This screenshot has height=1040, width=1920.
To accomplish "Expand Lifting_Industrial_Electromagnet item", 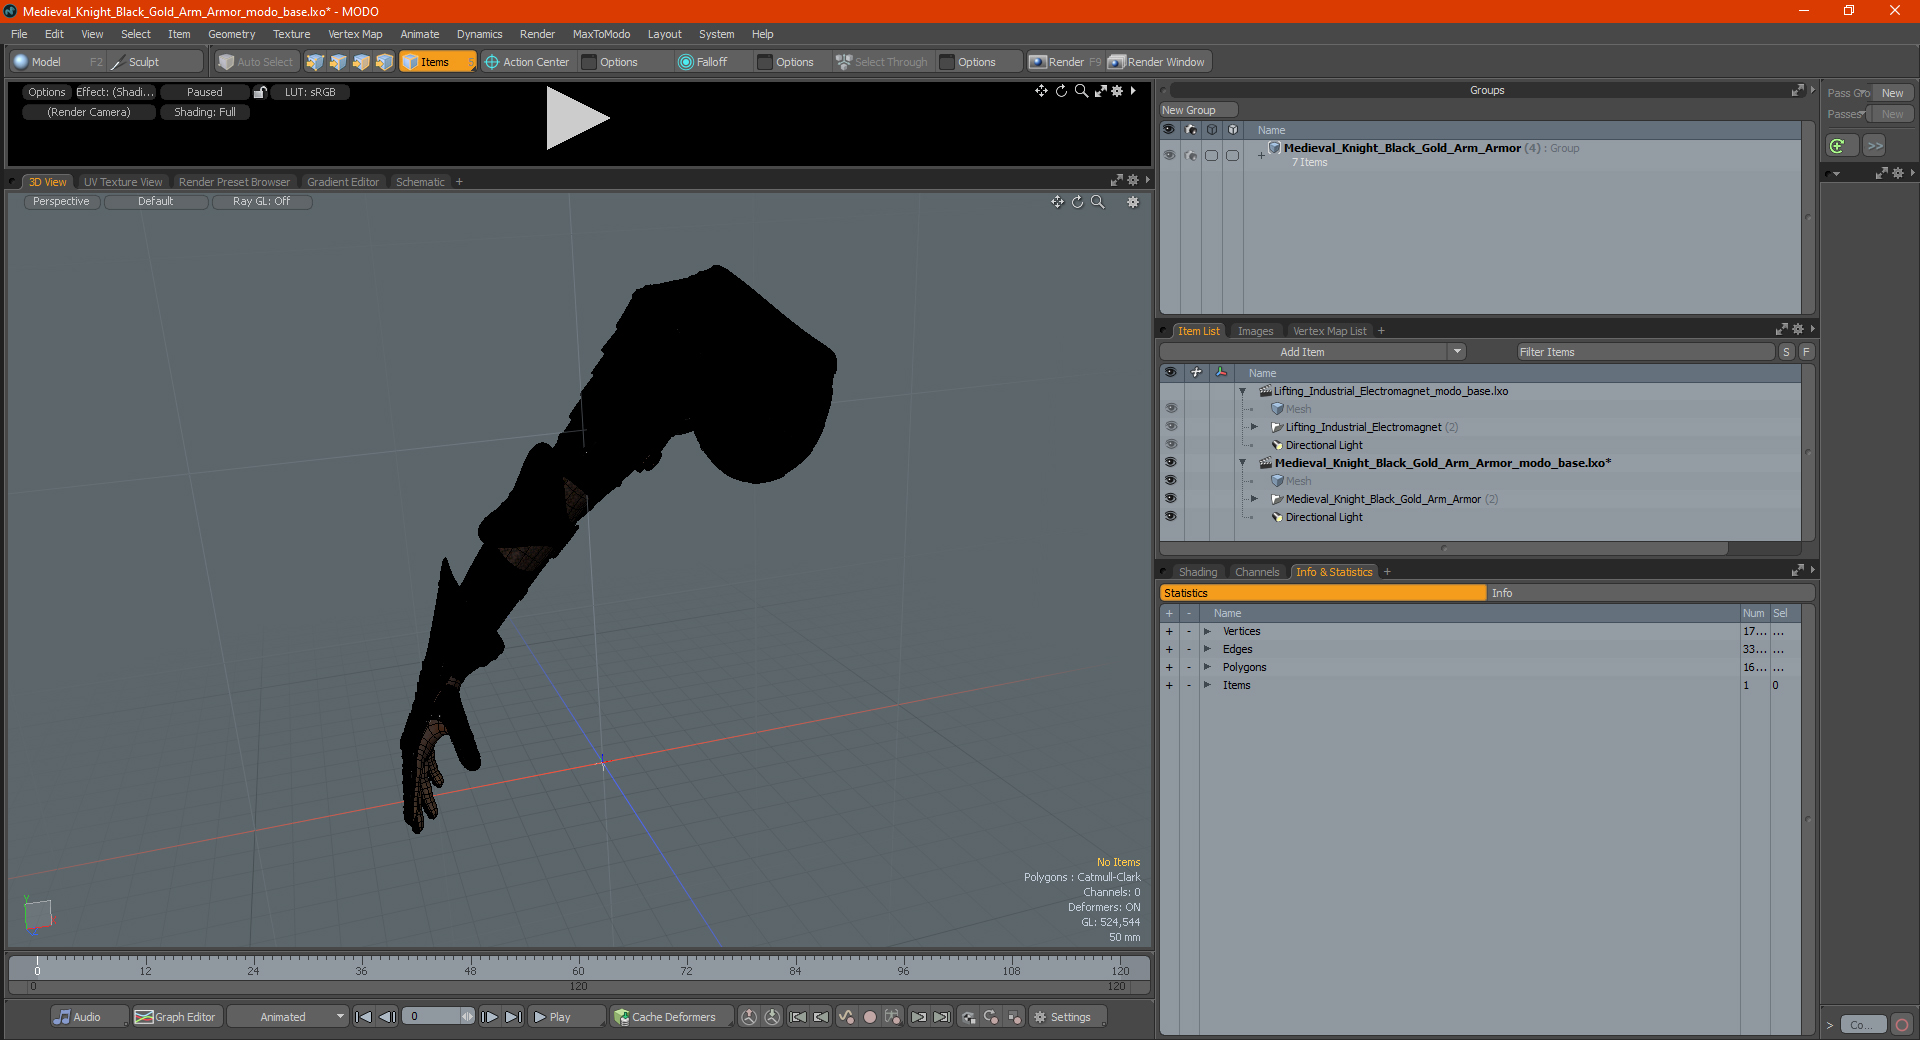I will coord(1254,427).
